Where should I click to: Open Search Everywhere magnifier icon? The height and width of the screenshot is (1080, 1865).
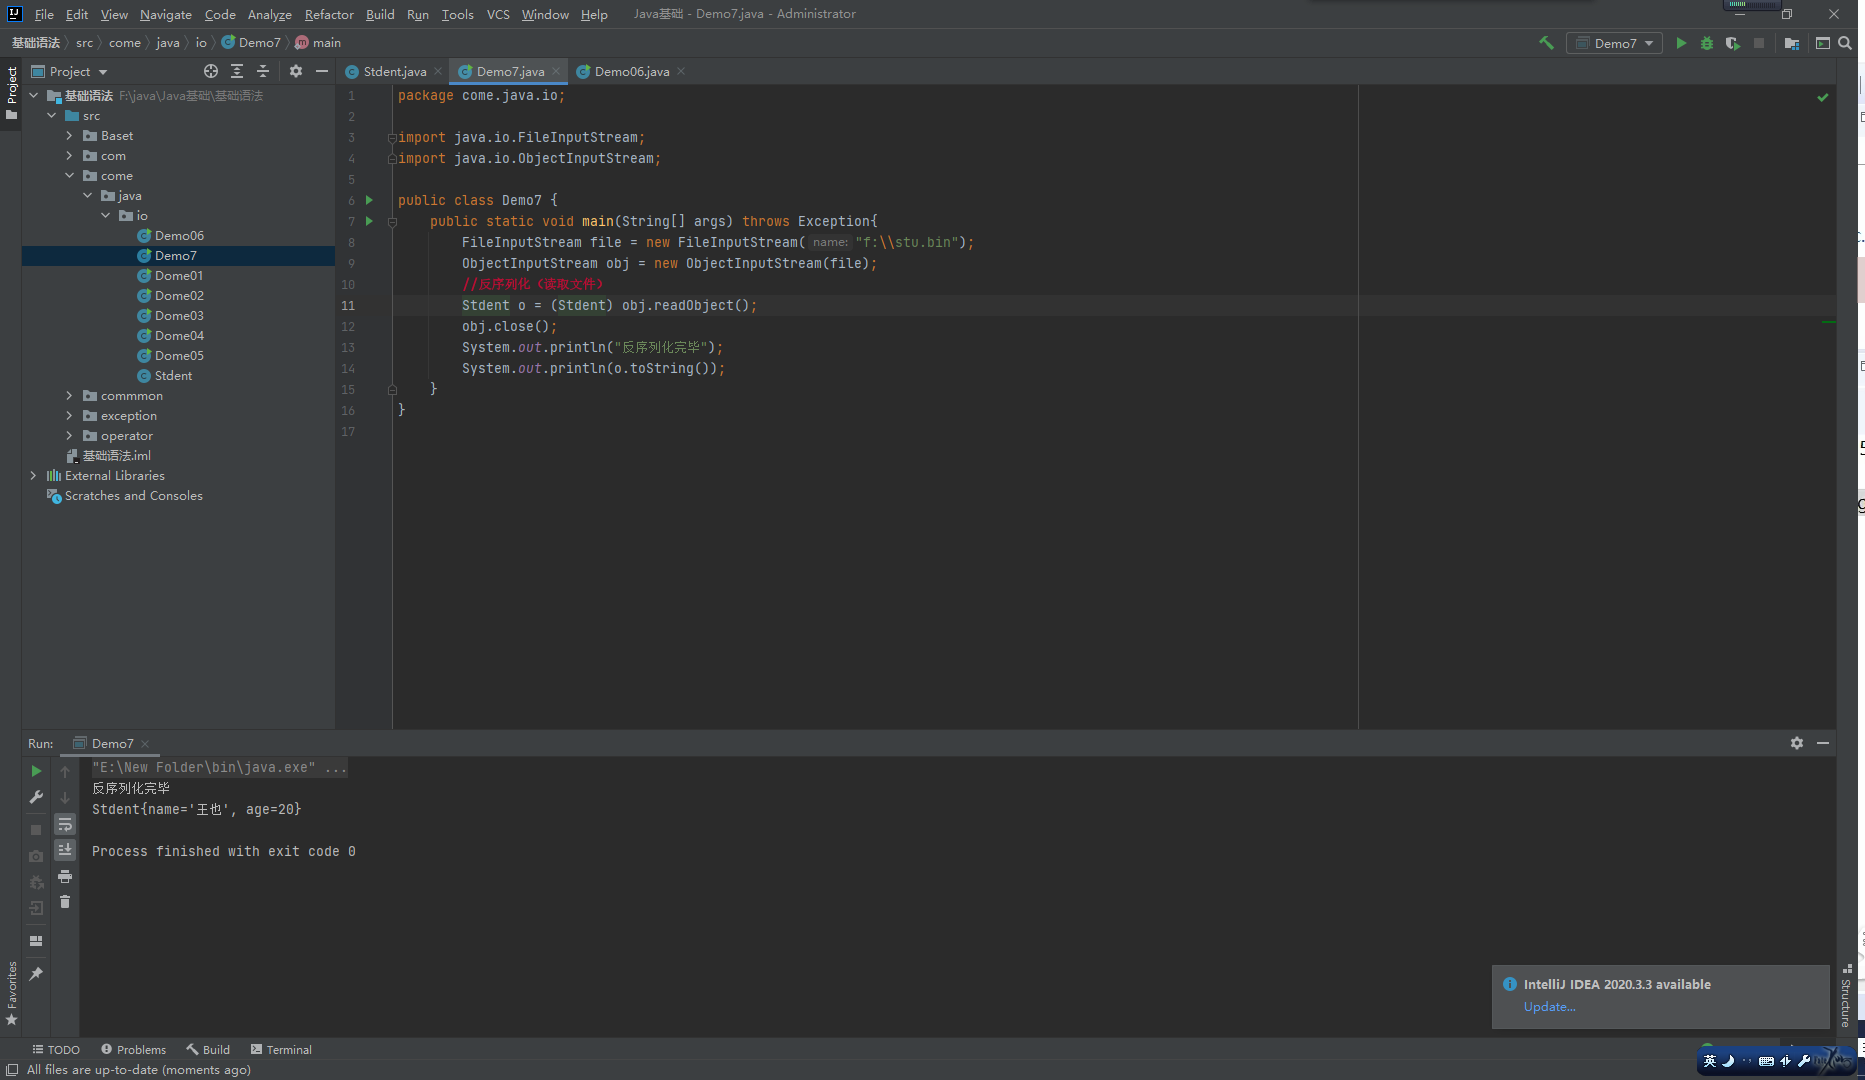click(1845, 43)
